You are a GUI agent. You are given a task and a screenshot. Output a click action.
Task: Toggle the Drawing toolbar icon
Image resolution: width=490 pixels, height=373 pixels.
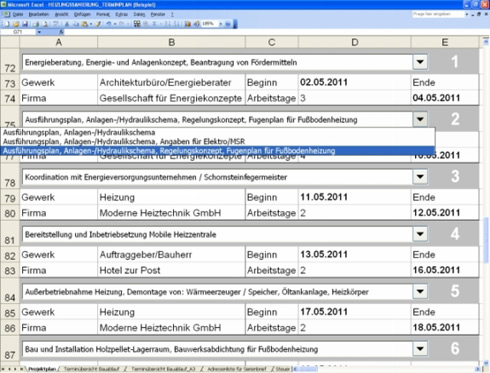click(x=197, y=24)
